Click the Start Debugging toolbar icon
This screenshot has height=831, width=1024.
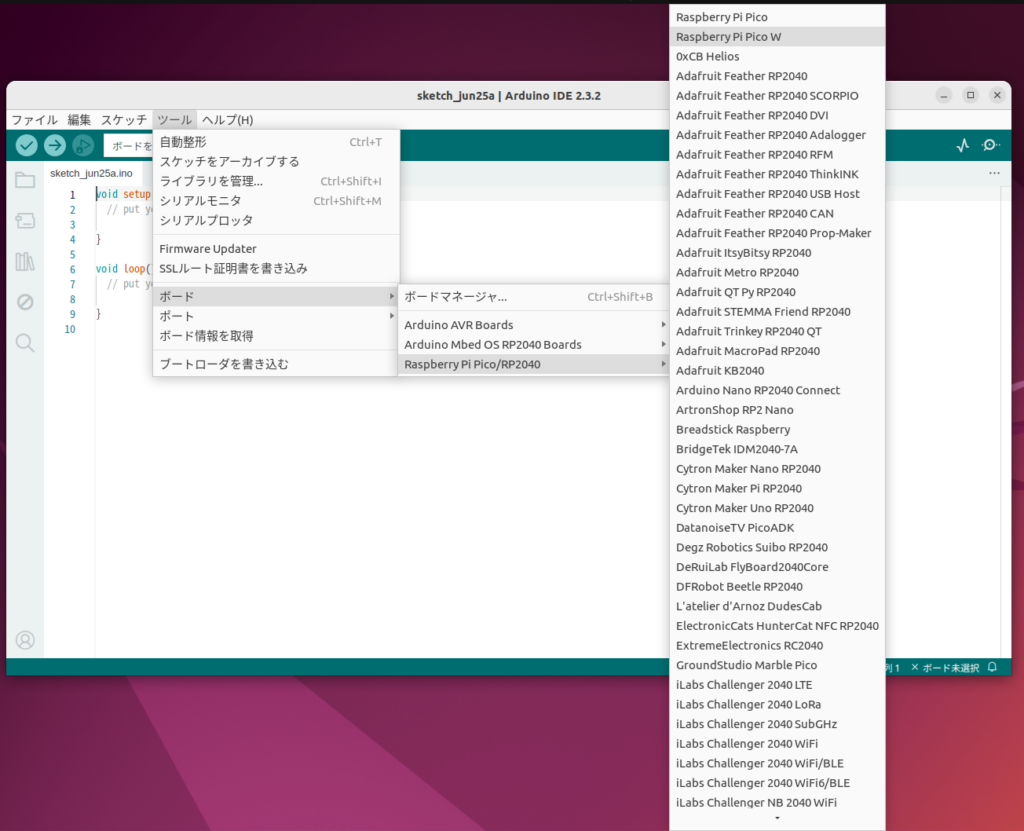pos(83,145)
